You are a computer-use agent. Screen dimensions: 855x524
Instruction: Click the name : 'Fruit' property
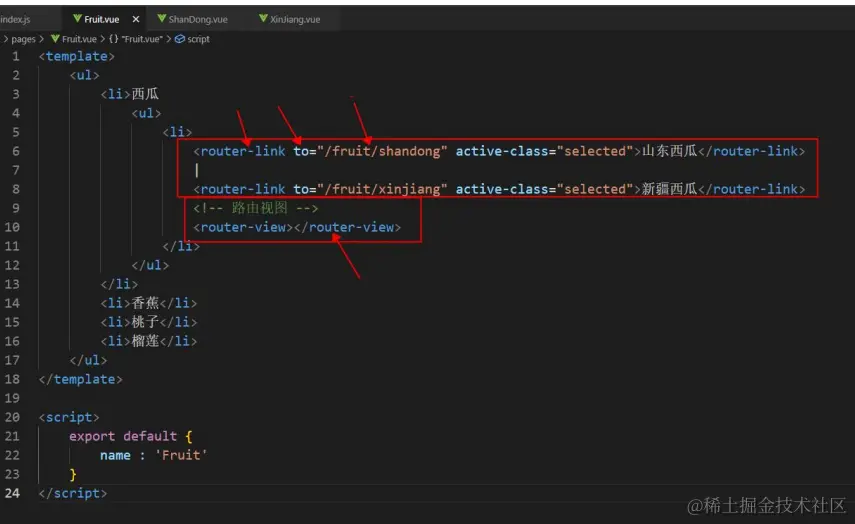154,455
